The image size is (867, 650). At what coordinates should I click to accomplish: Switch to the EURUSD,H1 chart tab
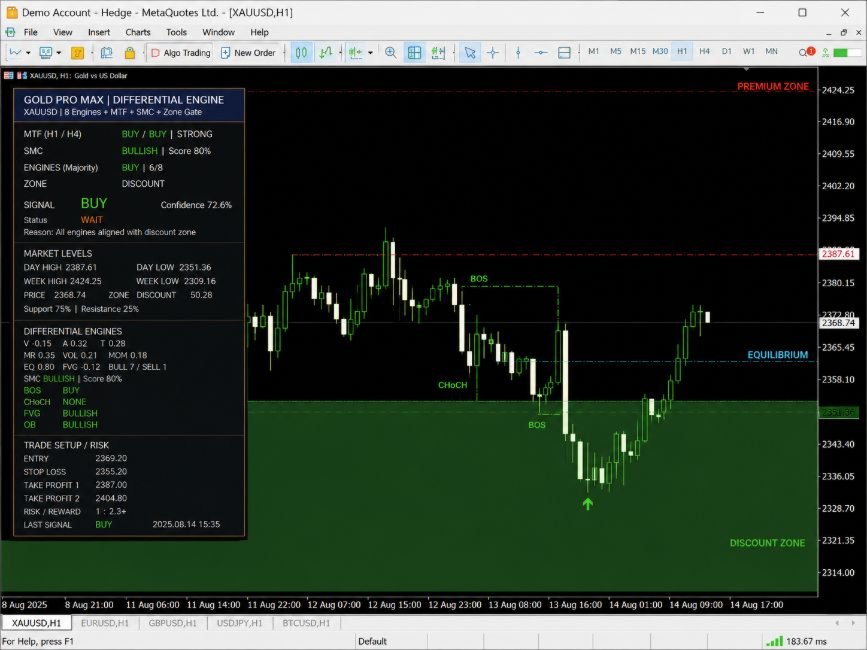click(x=105, y=623)
